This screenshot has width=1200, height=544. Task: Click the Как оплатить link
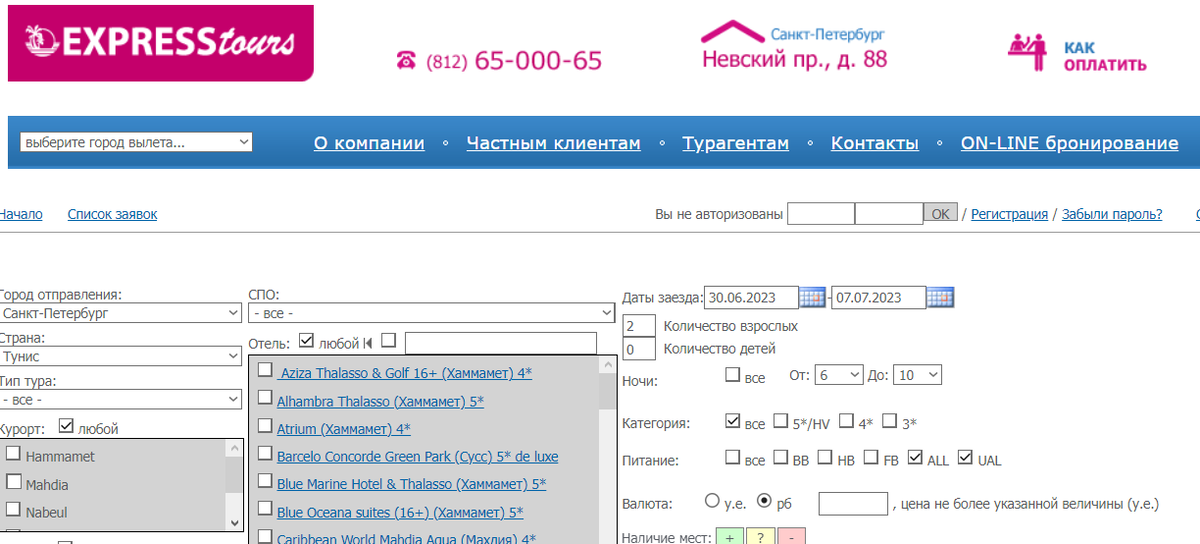pos(1105,56)
